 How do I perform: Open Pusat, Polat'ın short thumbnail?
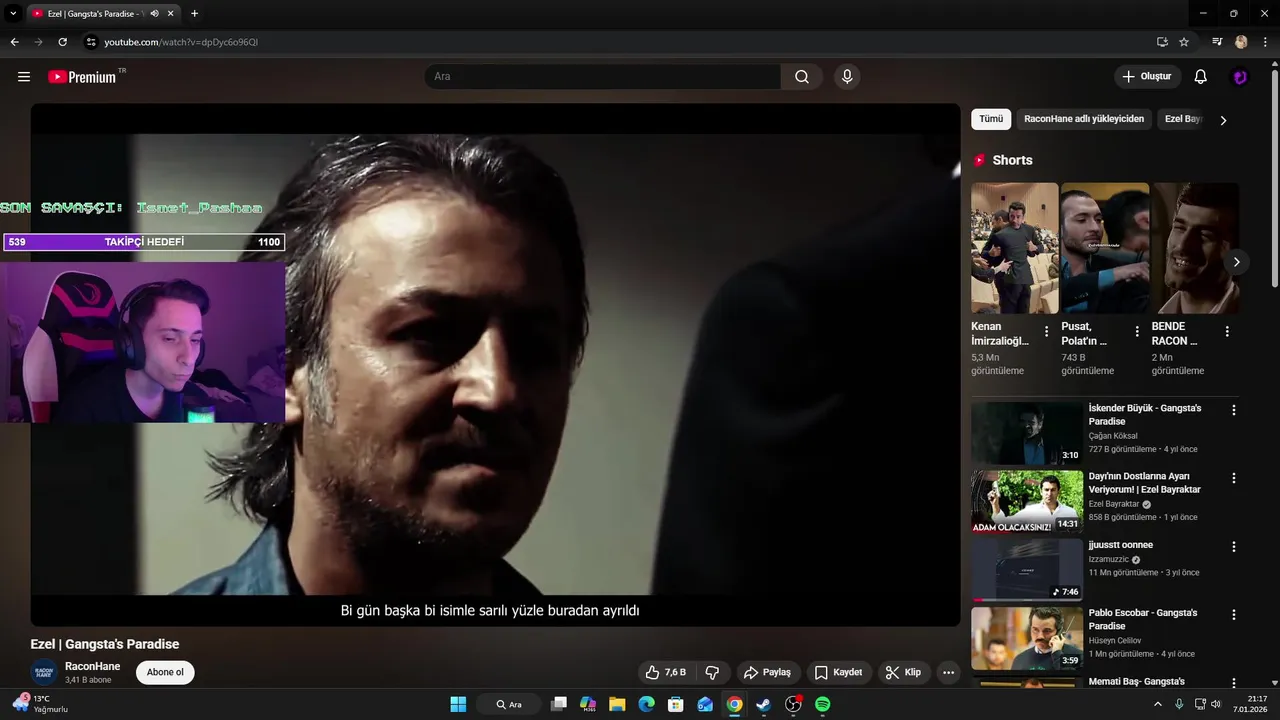1104,248
